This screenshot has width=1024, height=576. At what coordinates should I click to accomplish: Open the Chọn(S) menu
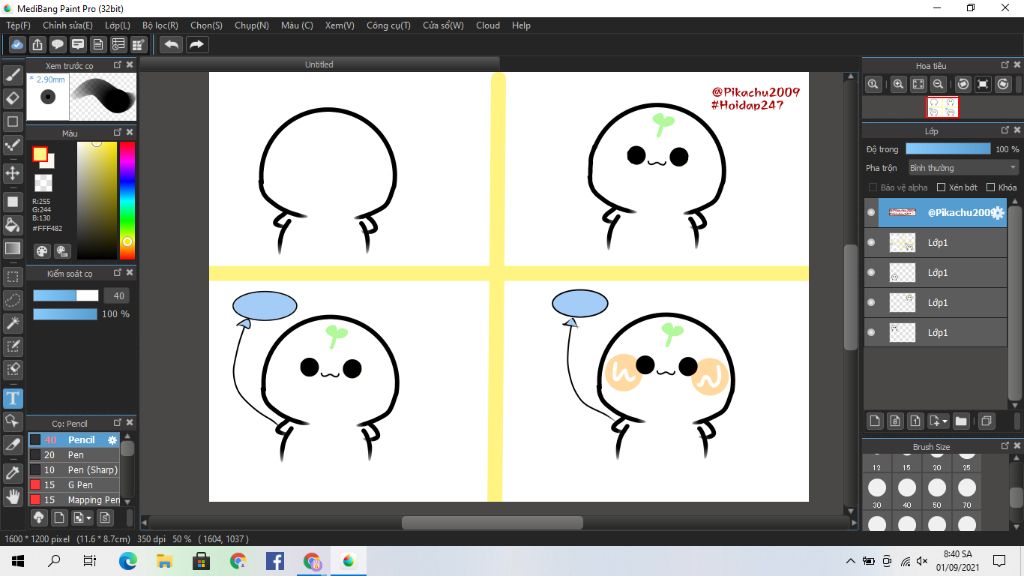206,25
